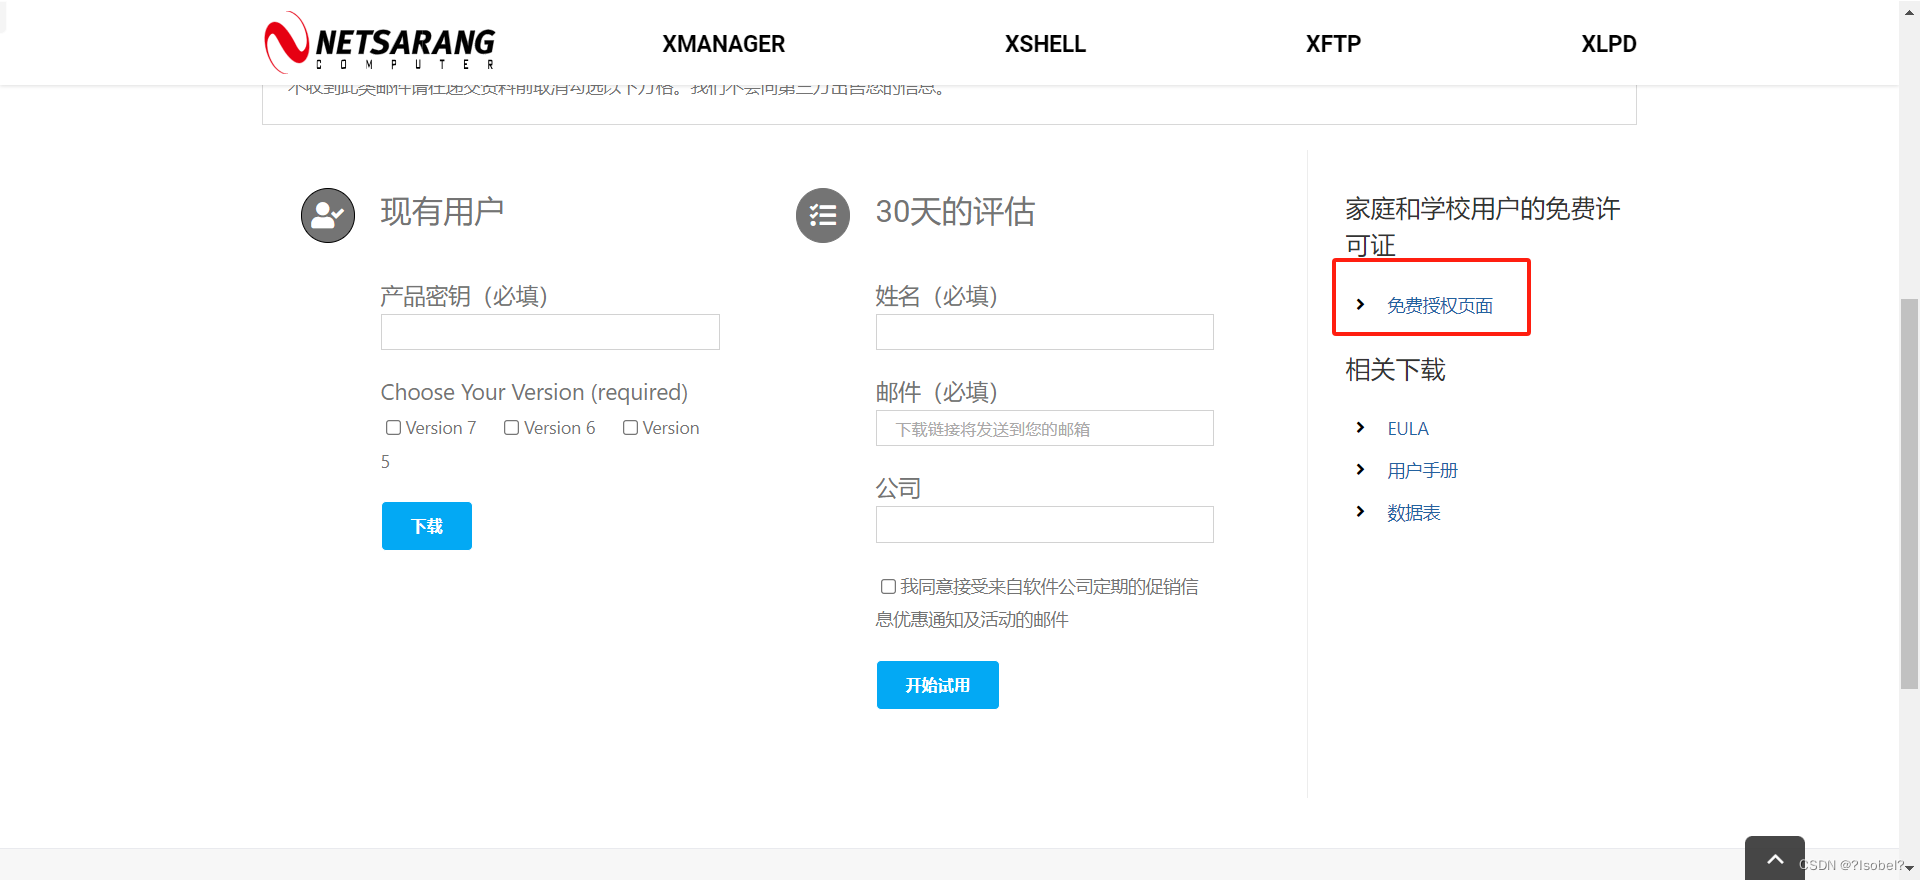Click chevron beside EULA link
The height and width of the screenshot is (880, 1920).
point(1360,427)
